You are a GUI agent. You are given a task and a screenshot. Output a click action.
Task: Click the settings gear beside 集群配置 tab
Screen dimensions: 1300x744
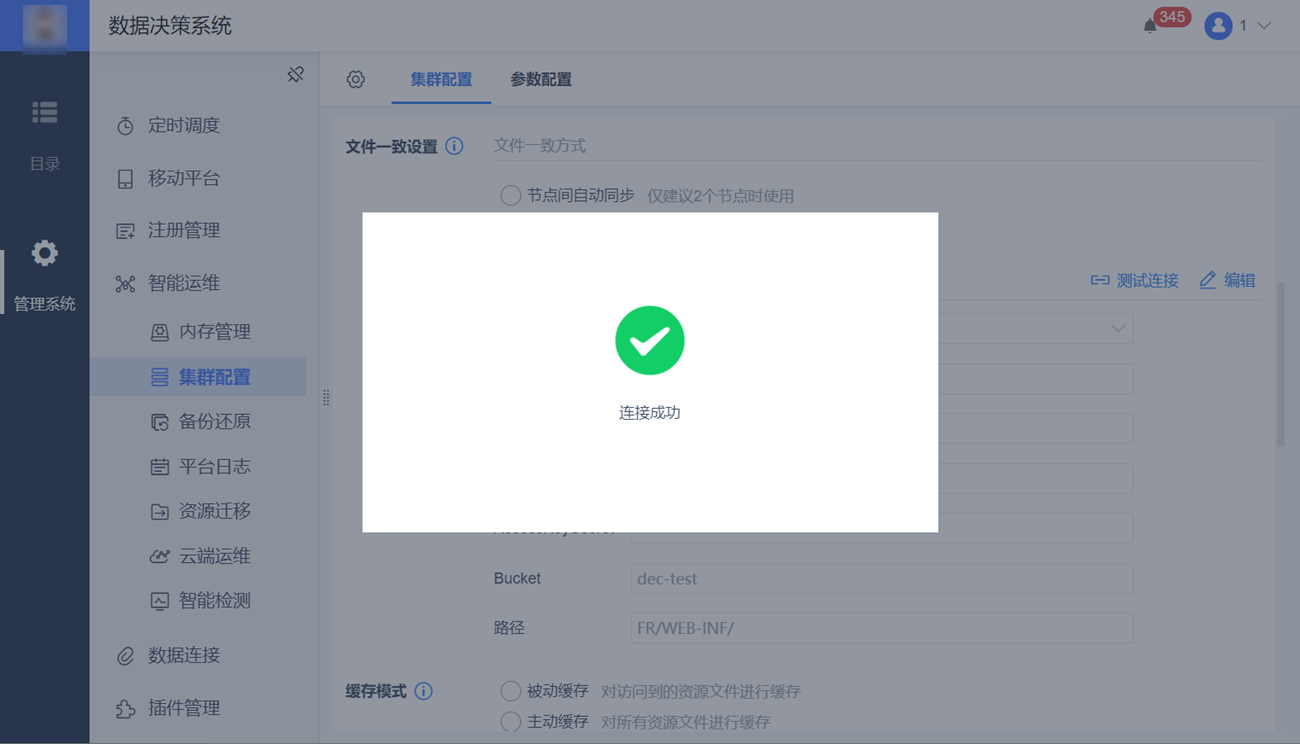click(356, 79)
